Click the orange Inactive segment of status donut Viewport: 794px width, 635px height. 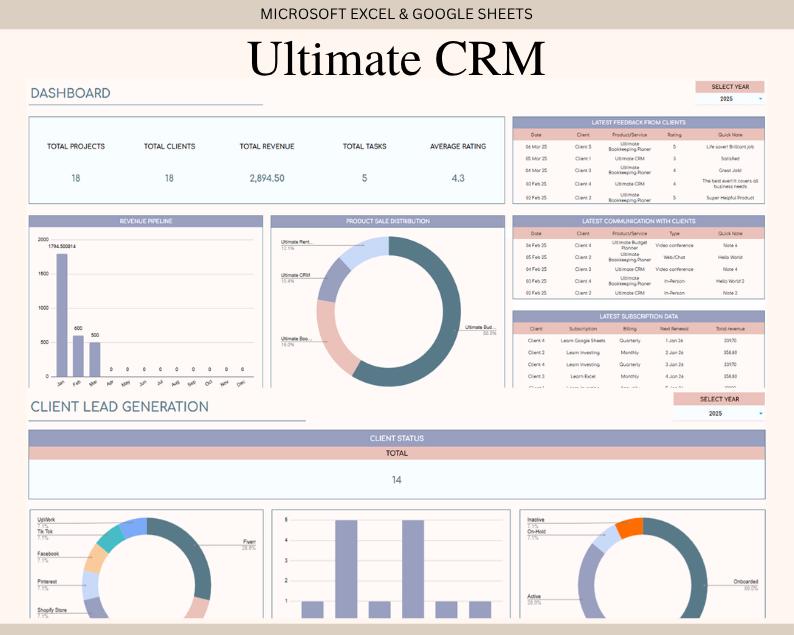pos(630,528)
